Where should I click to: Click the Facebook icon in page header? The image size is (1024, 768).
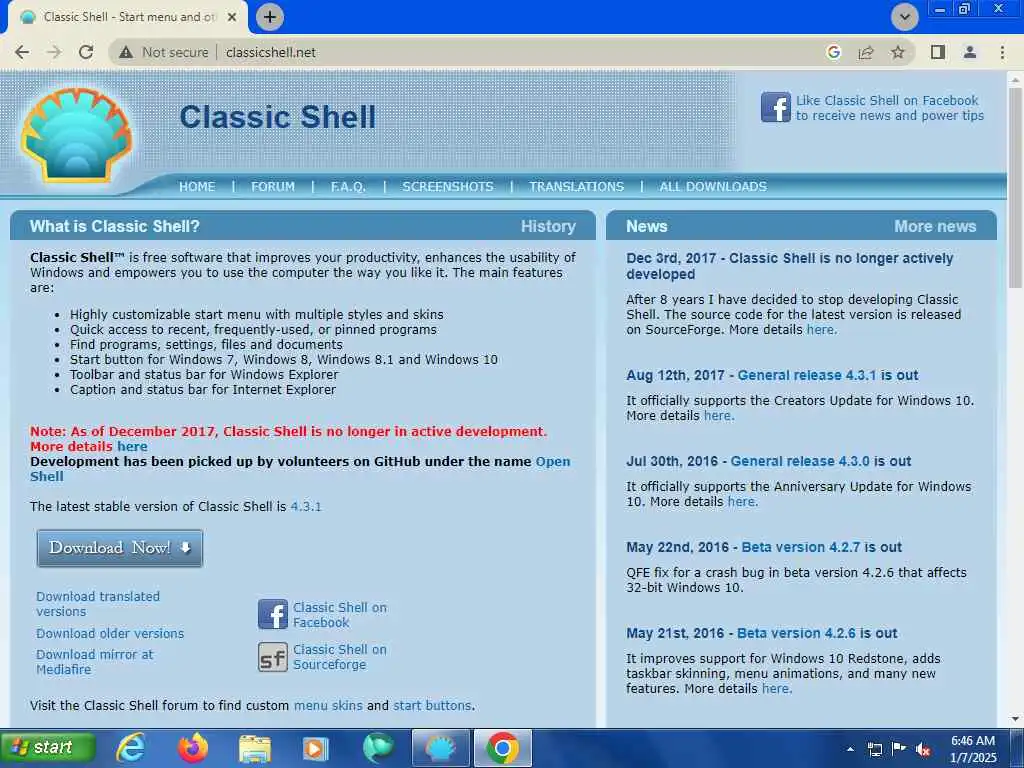[x=775, y=107]
